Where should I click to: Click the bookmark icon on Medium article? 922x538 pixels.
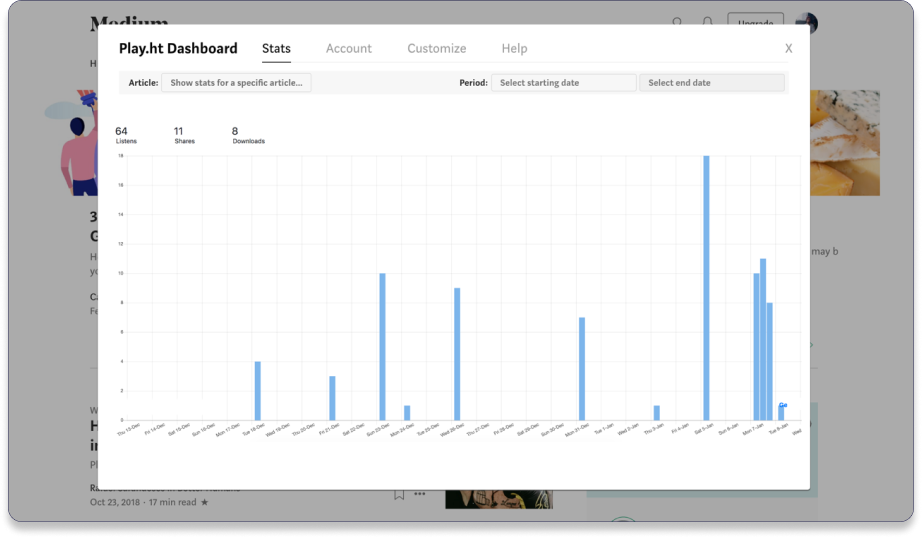399,495
